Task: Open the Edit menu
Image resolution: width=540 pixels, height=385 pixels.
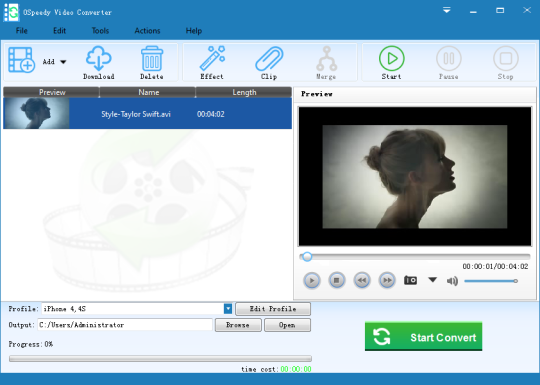Action: tap(59, 31)
